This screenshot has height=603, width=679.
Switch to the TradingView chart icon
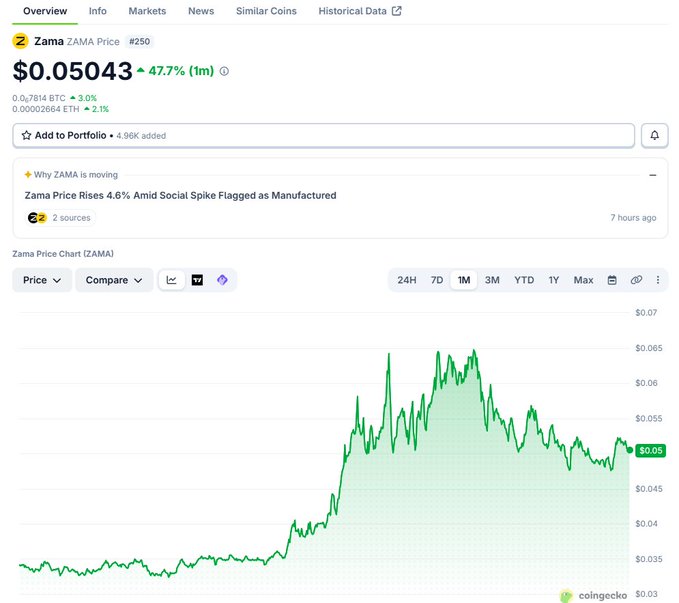pyautogui.click(x=197, y=280)
